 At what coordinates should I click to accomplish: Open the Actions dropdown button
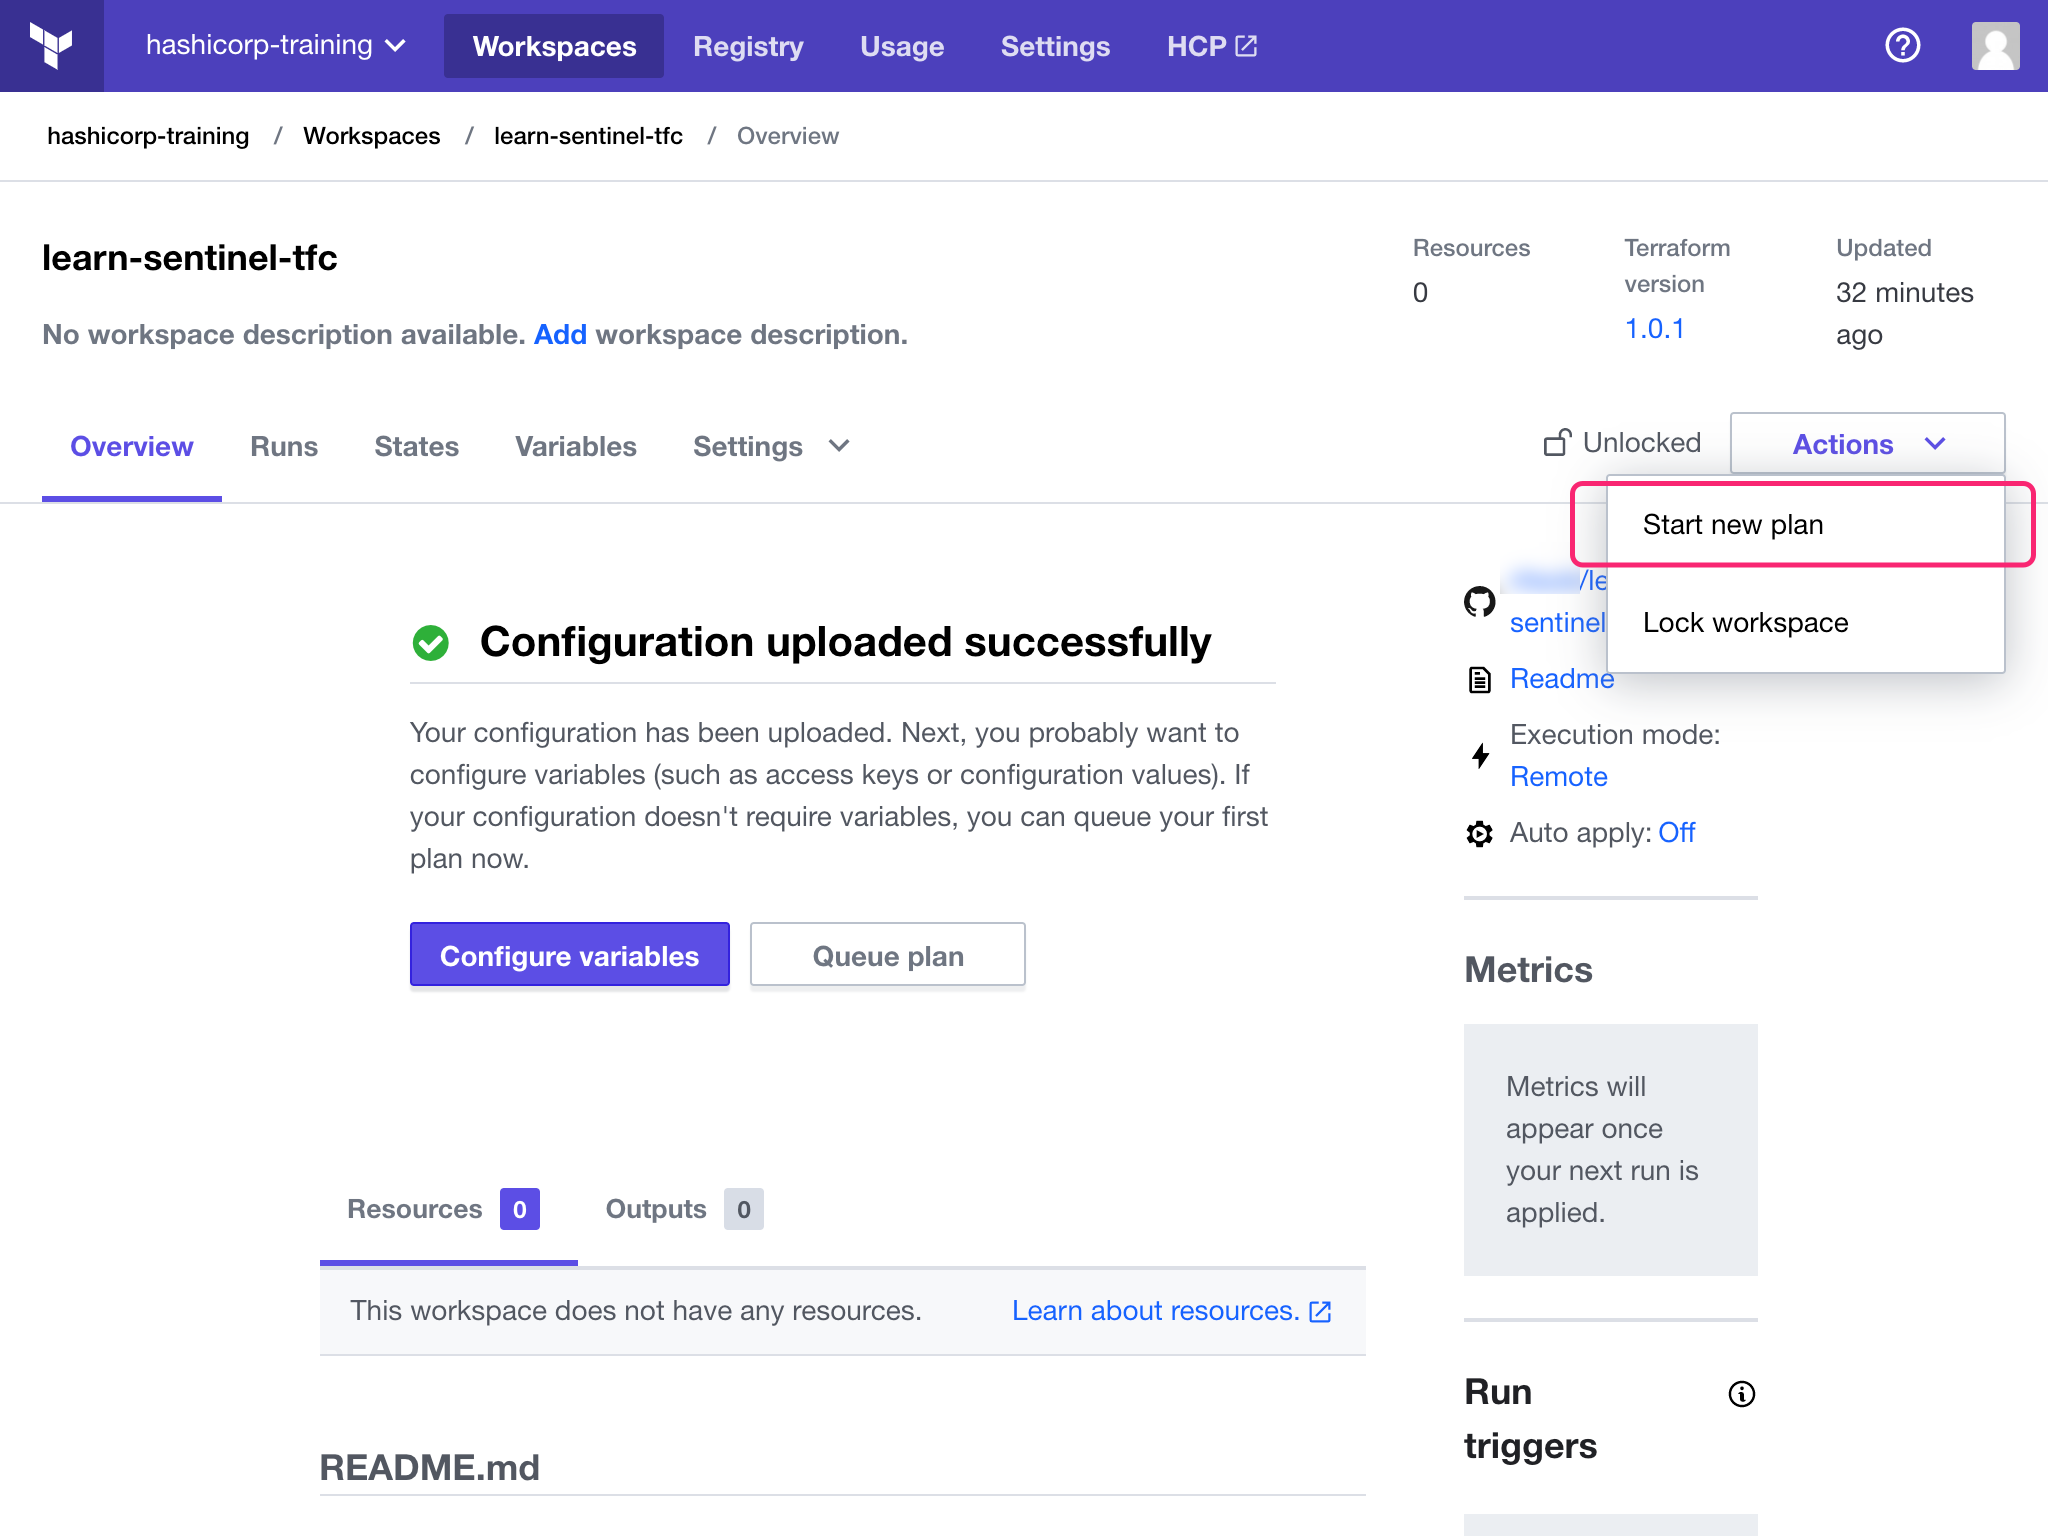[1867, 443]
